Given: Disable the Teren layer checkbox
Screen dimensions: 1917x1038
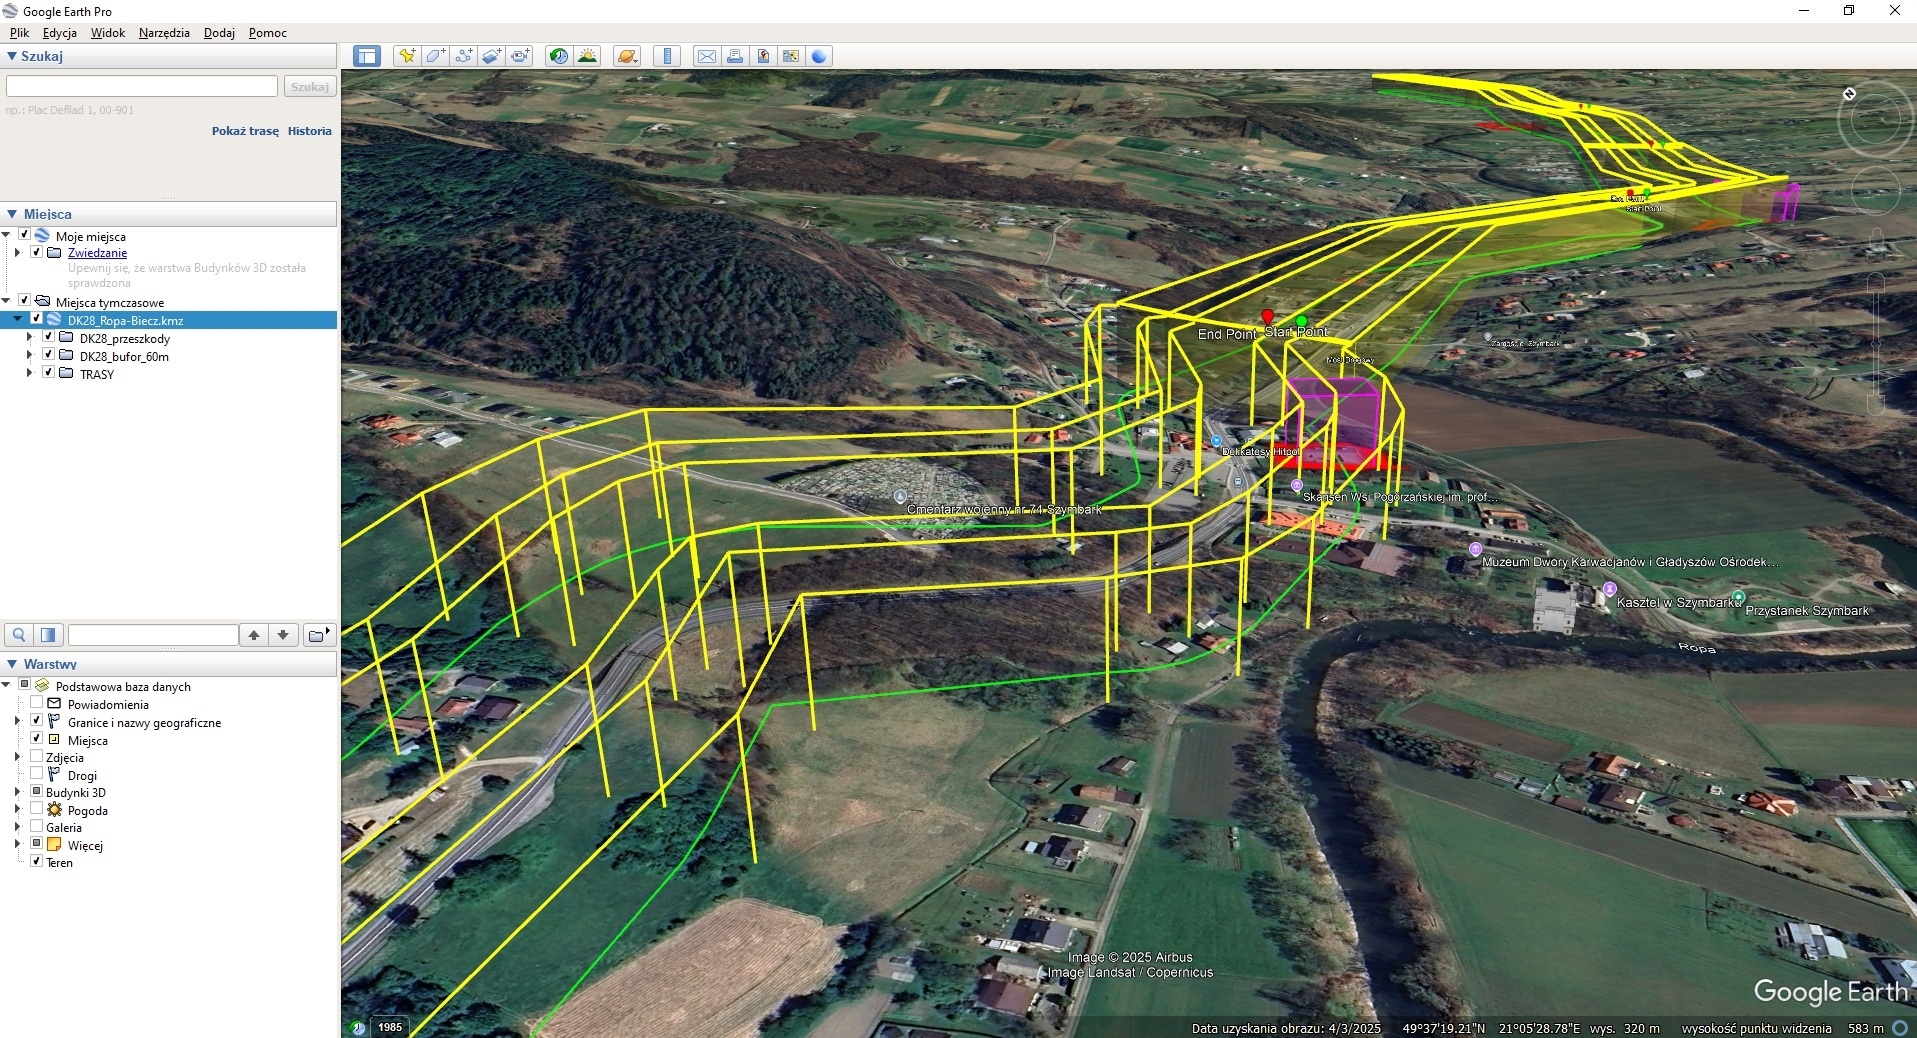Looking at the screenshot, I should pos(37,862).
